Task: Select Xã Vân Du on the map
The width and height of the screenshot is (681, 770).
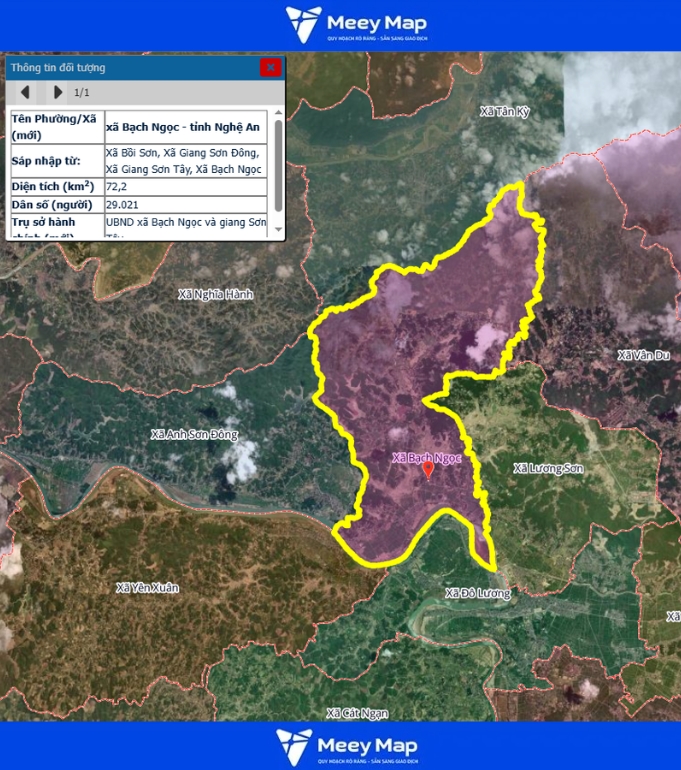Action: (643, 356)
